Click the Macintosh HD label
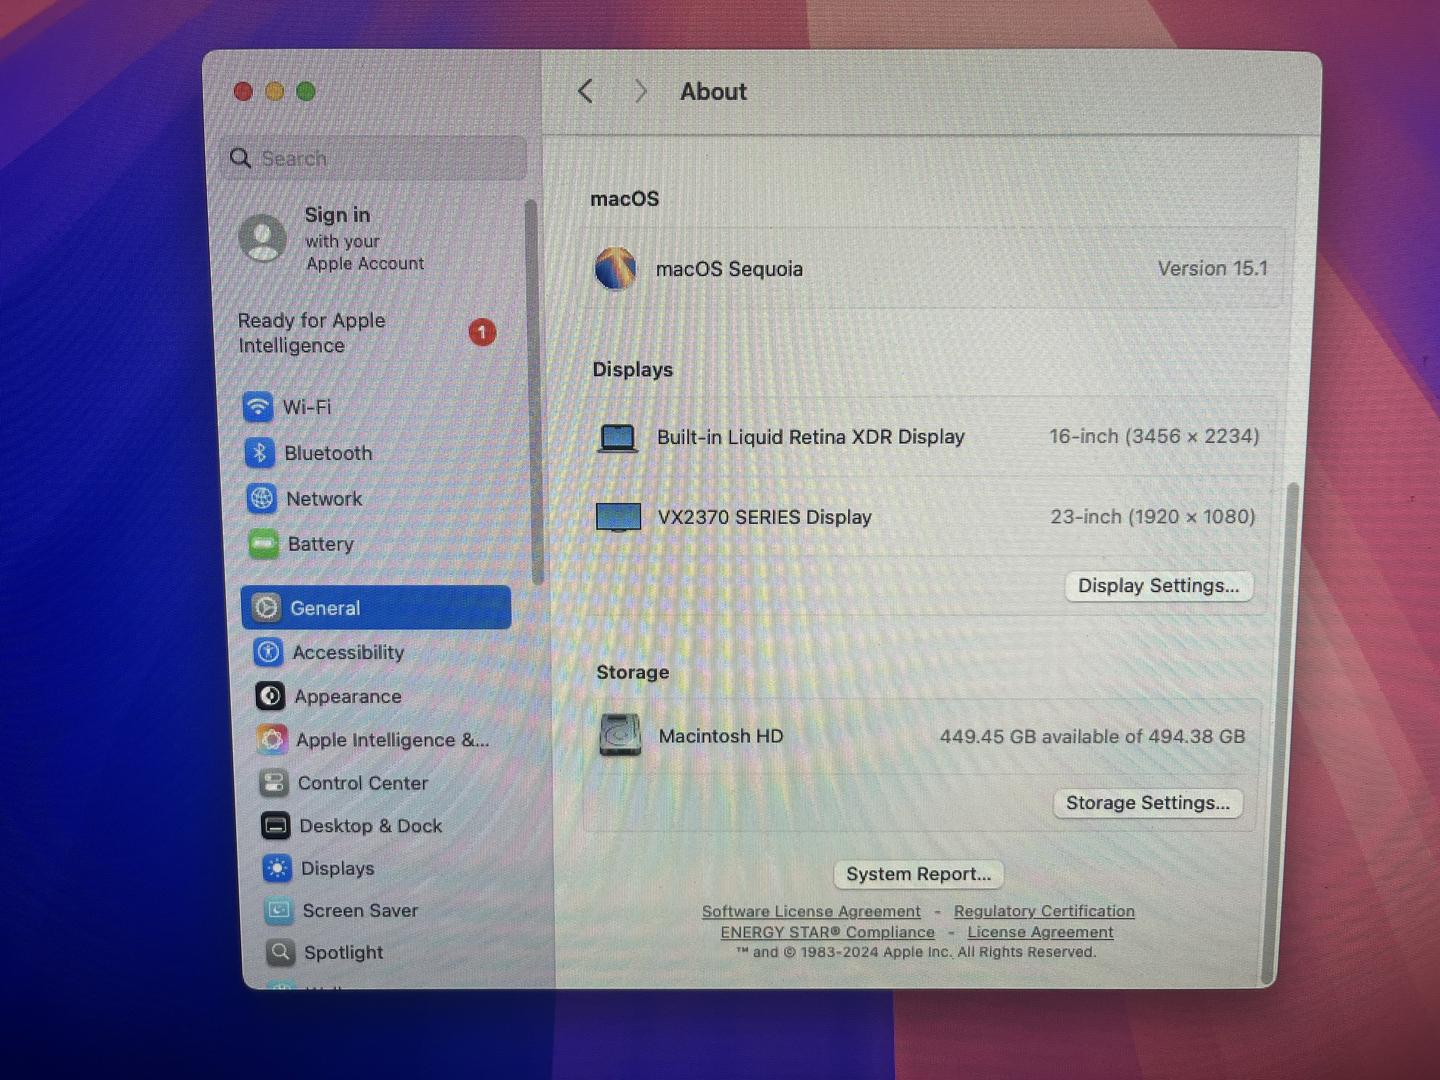 721,736
